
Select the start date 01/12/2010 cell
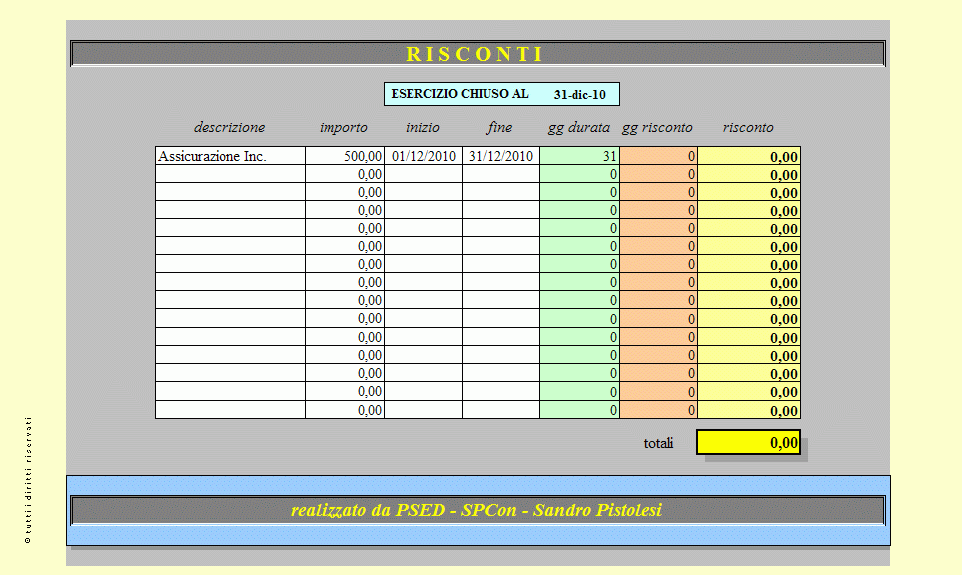point(423,156)
